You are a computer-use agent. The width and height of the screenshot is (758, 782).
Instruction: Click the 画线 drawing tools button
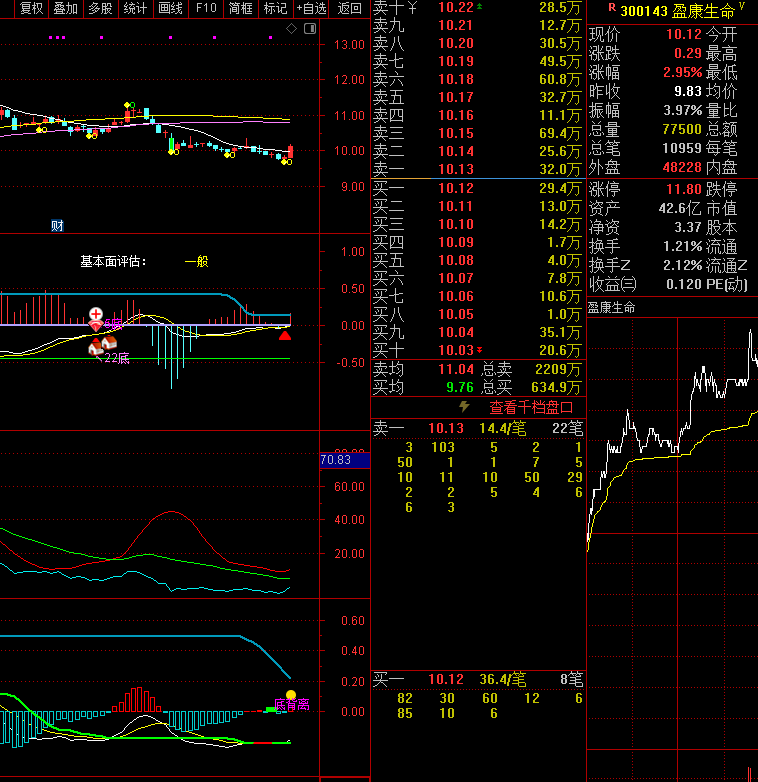[171, 9]
